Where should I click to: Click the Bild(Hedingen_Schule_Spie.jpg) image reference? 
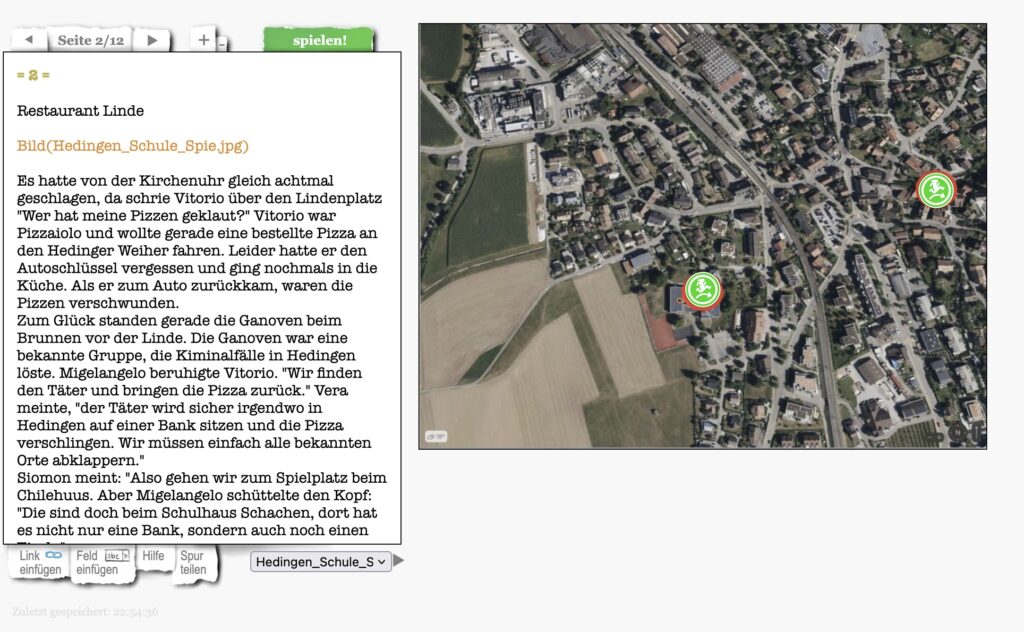click(x=132, y=146)
